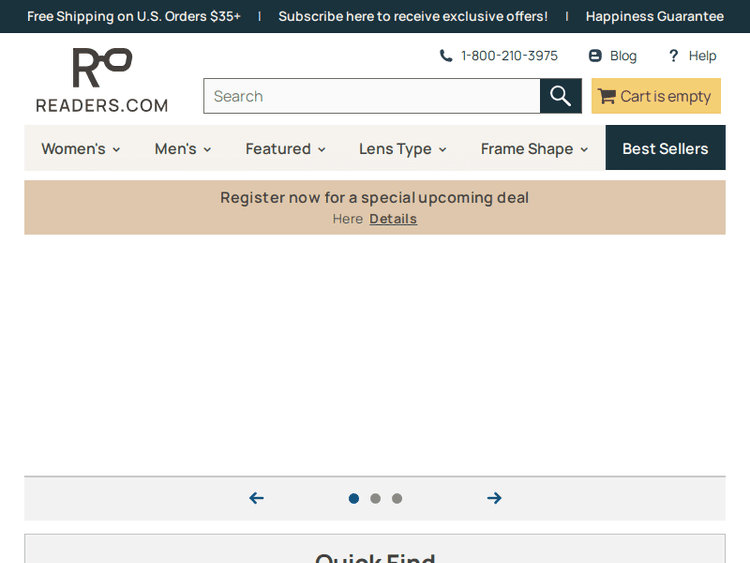
Task: Advance carousel with right arrow
Action: pos(494,498)
